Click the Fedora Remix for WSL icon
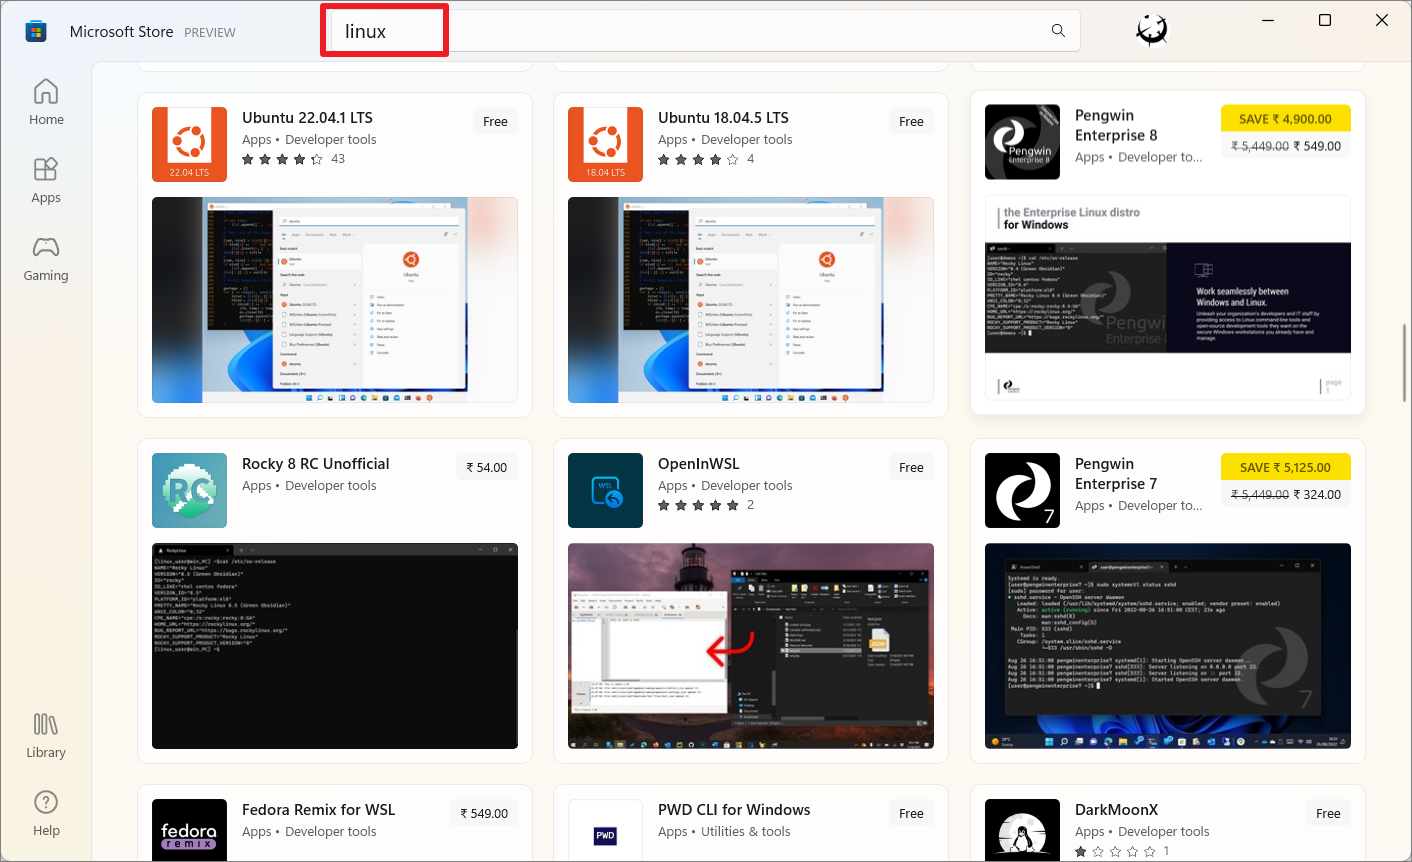Viewport: 1412px width, 862px height. click(189, 831)
